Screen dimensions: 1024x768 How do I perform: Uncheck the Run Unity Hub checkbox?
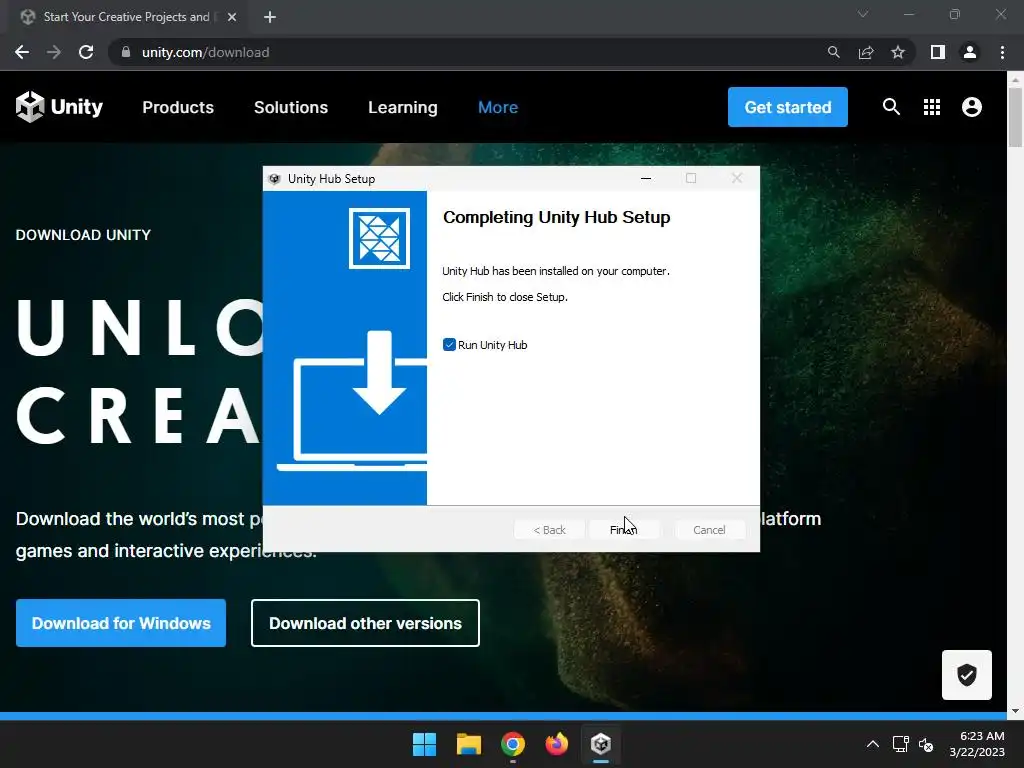coord(449,345)
